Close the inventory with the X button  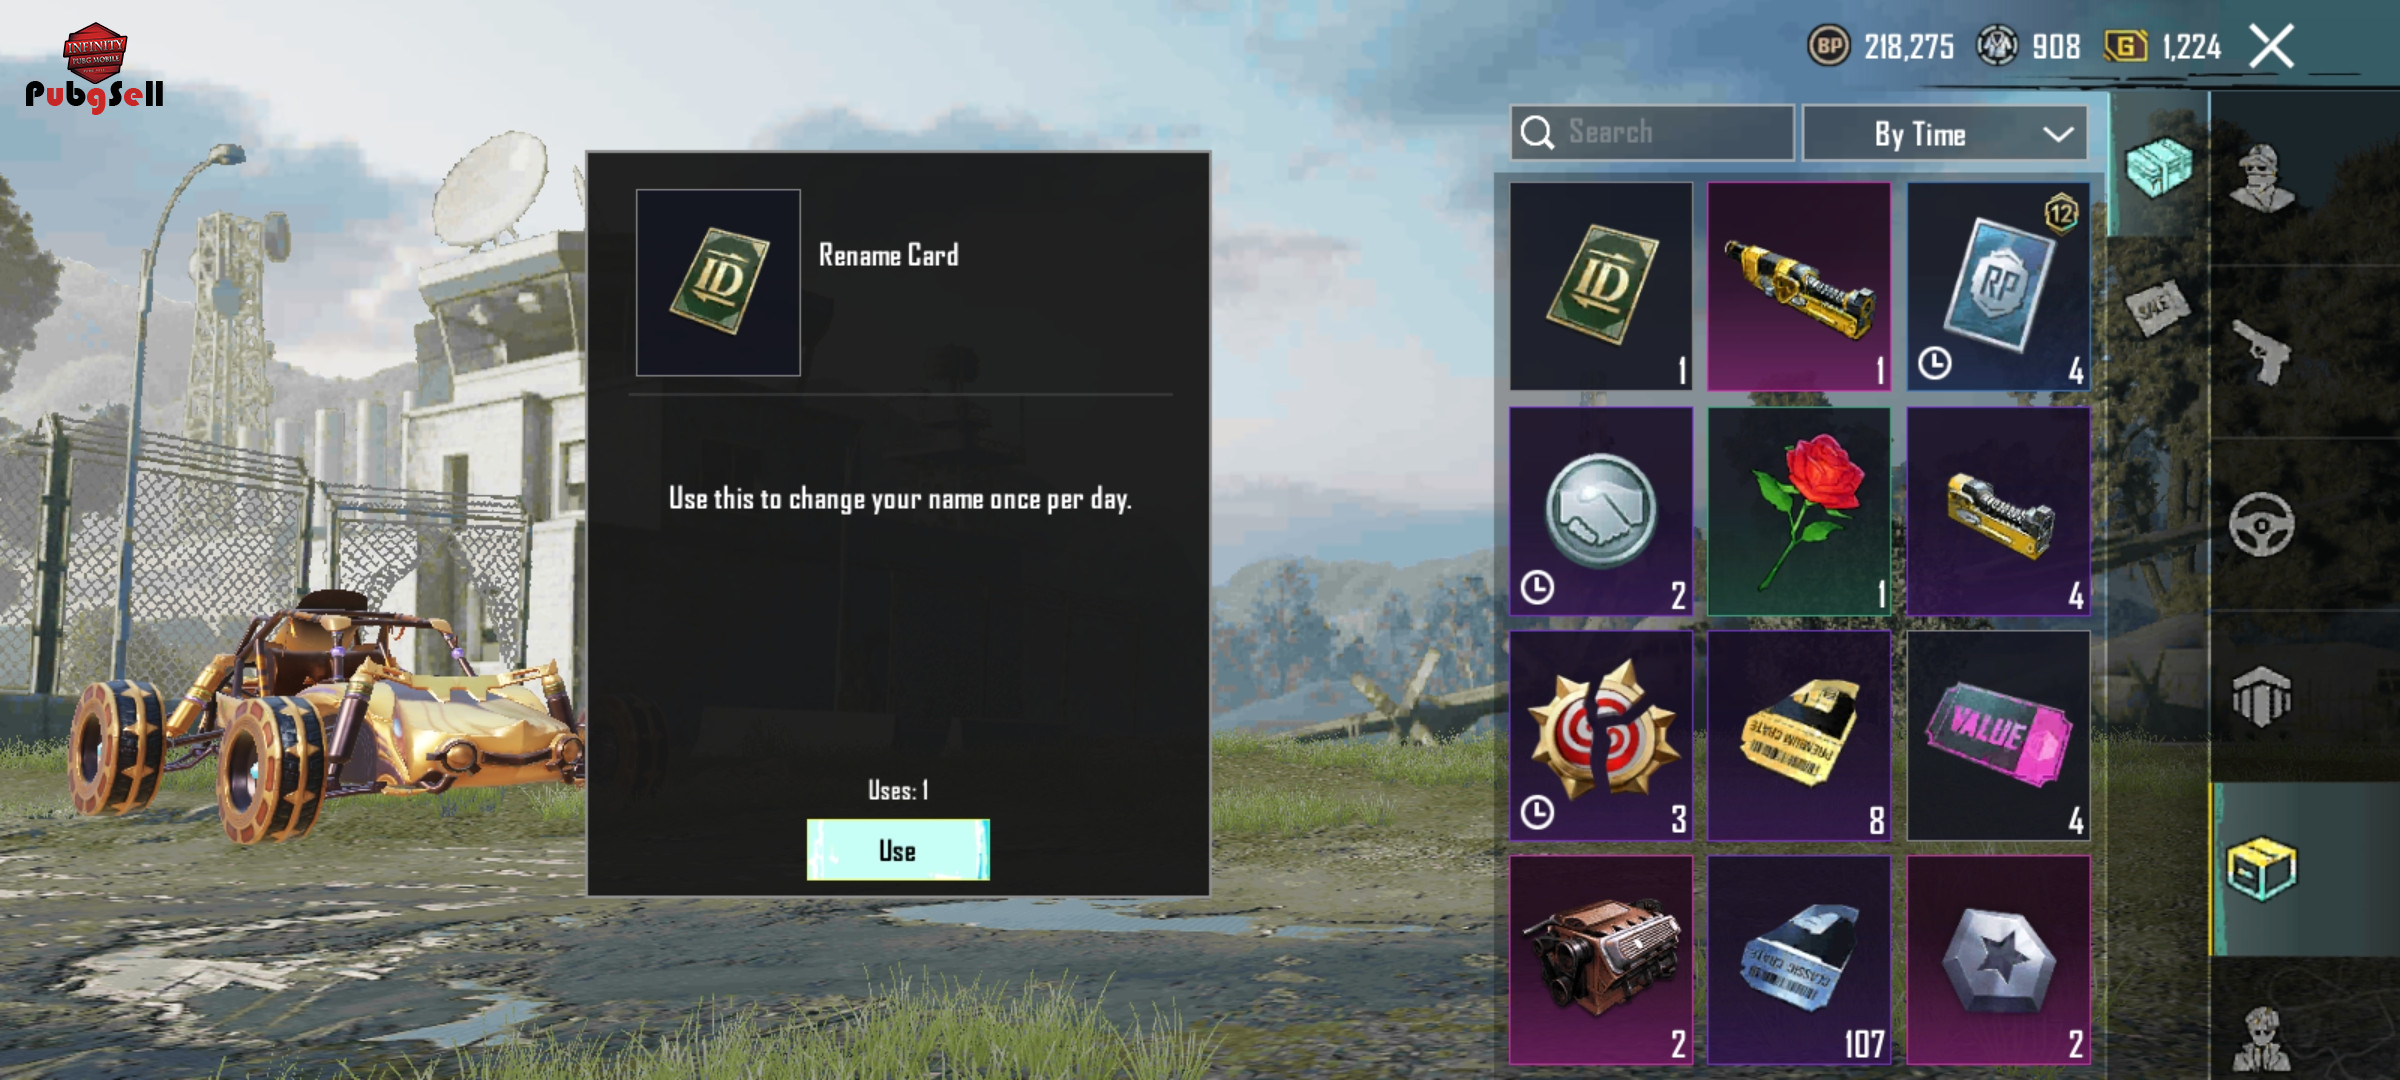(2271, 46)
